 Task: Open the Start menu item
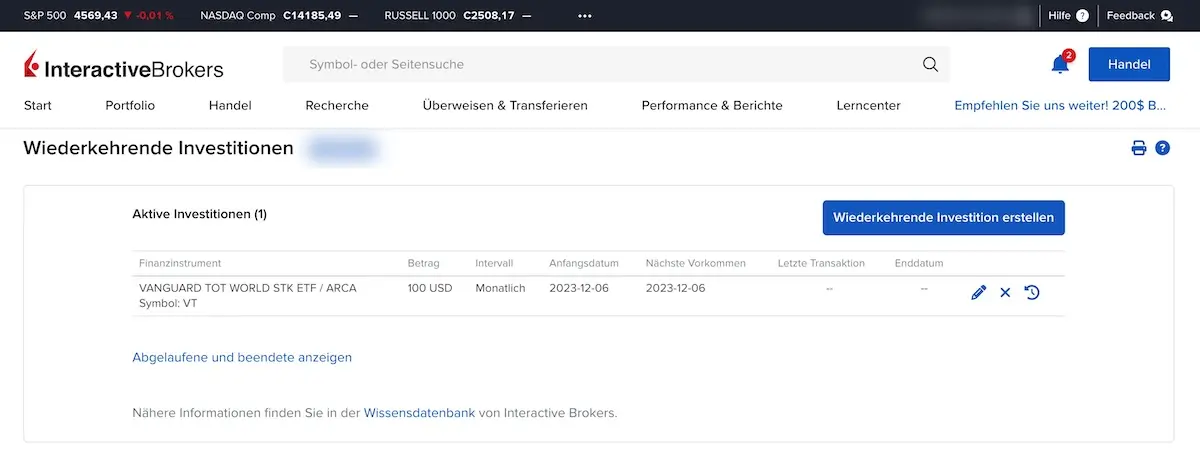coord(38,105)
